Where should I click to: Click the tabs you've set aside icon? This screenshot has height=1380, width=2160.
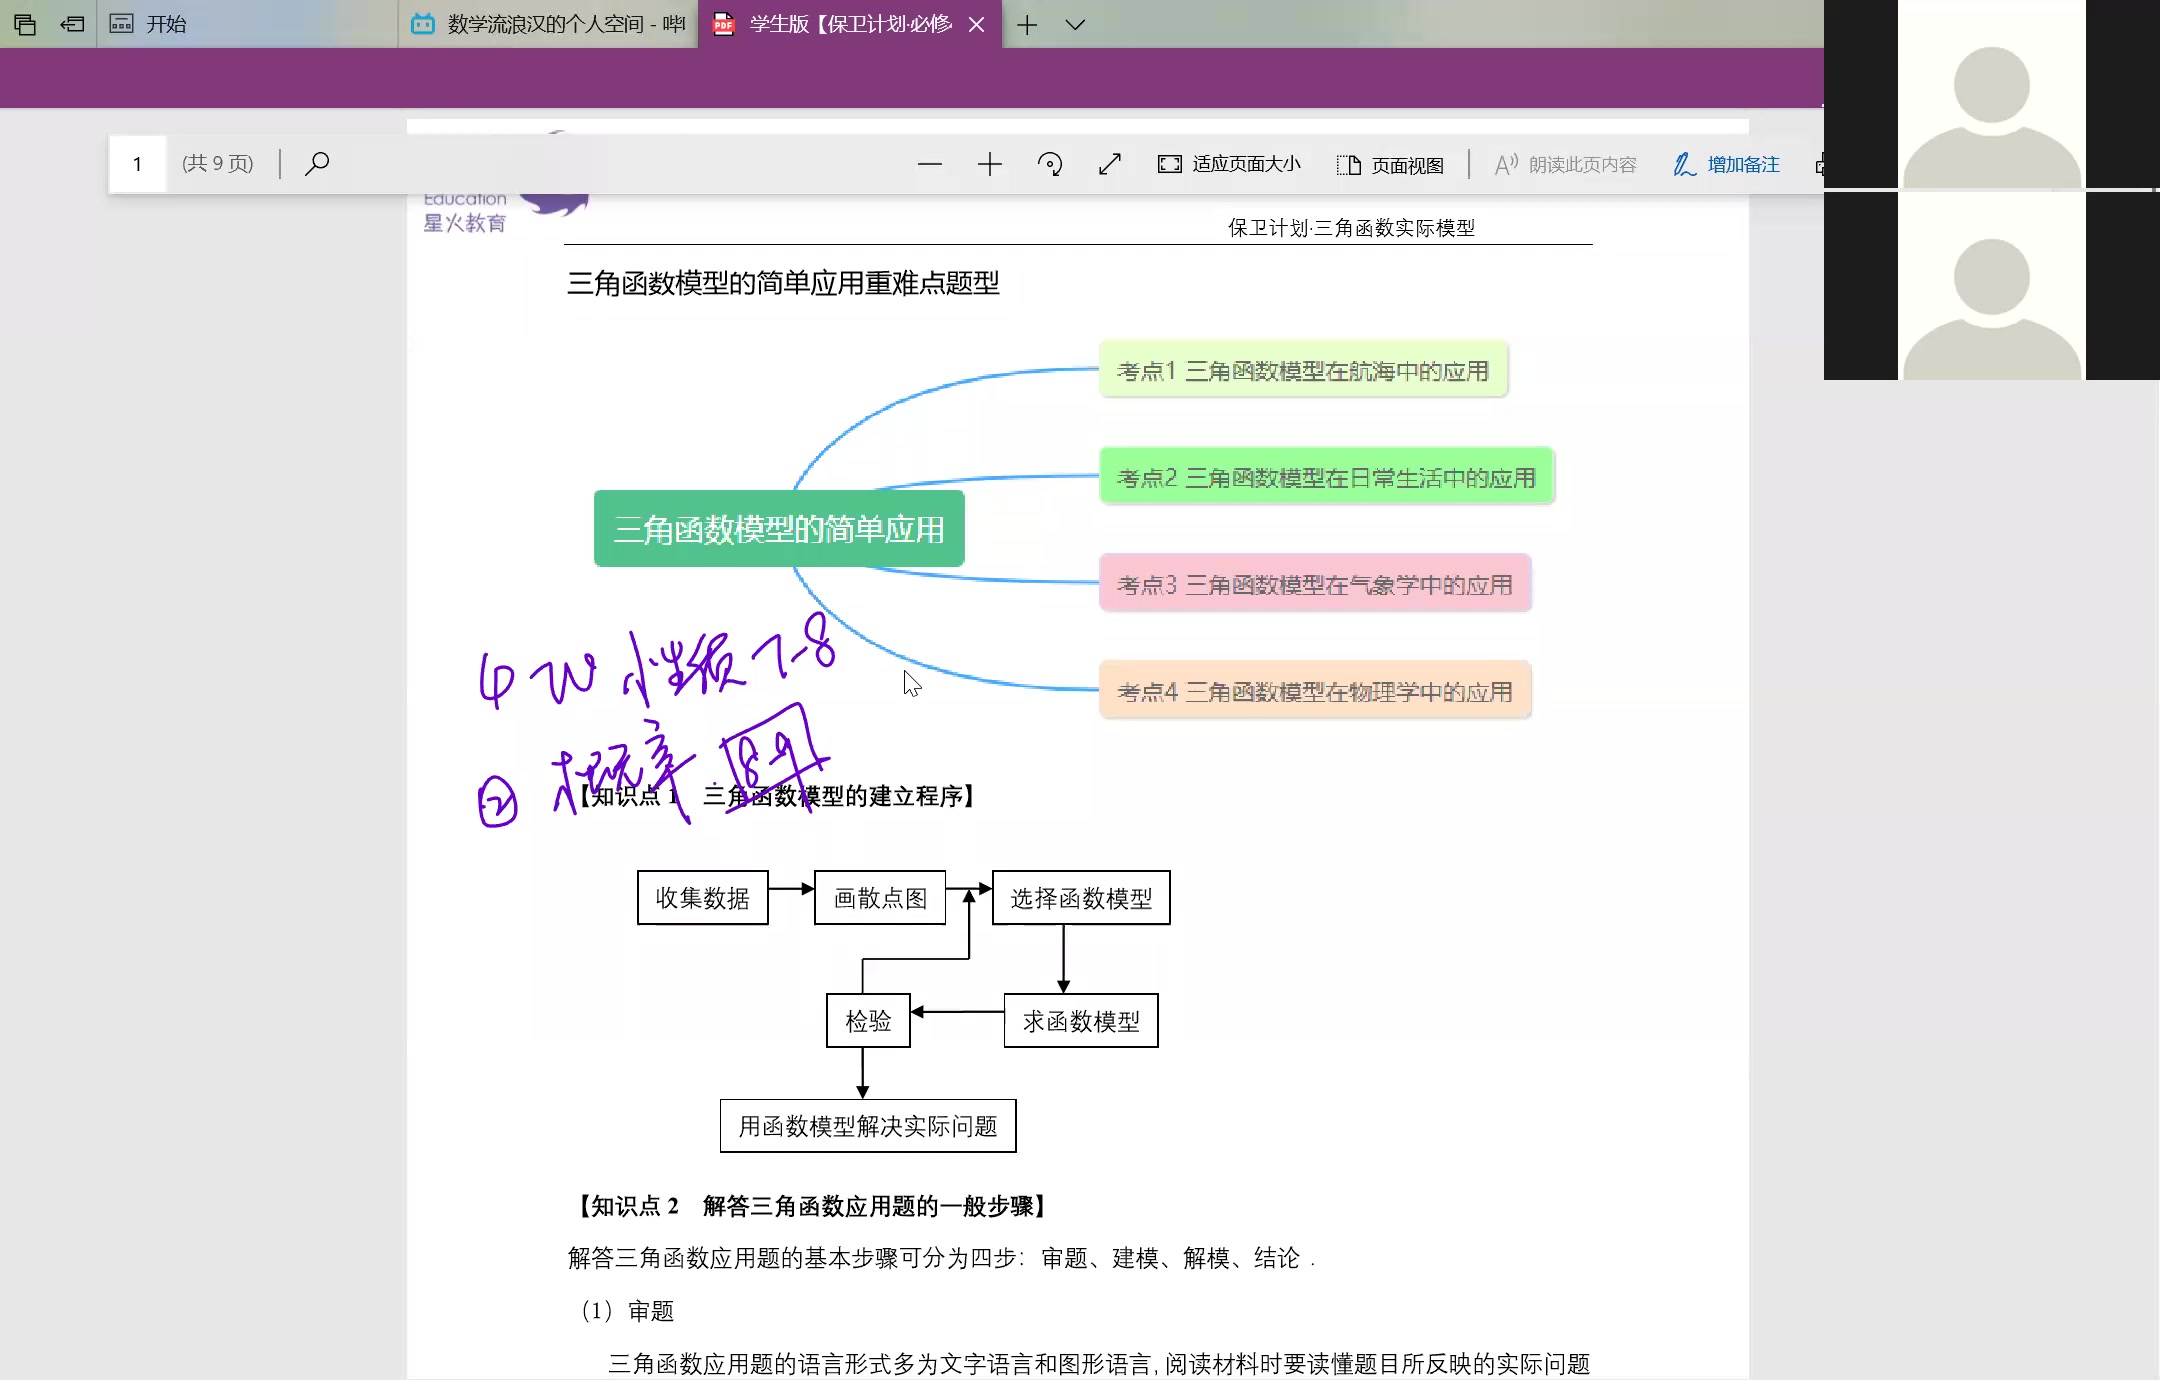coord(25,24)
